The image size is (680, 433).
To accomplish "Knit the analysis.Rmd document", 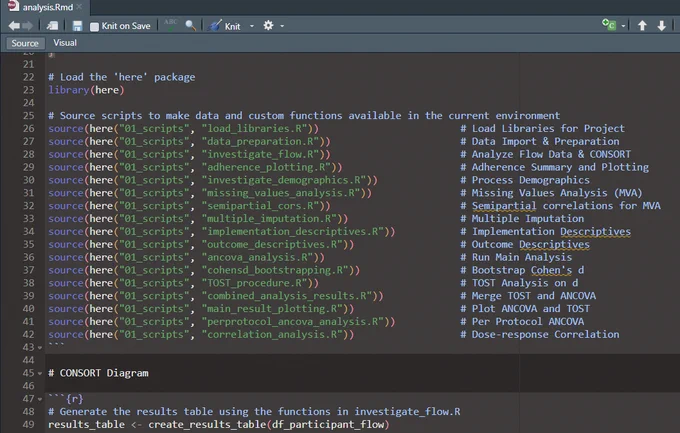I will pos(225,26).
